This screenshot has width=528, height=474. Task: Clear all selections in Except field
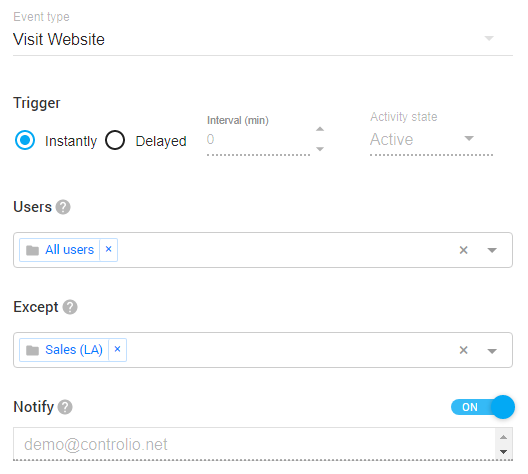(464, 350)
